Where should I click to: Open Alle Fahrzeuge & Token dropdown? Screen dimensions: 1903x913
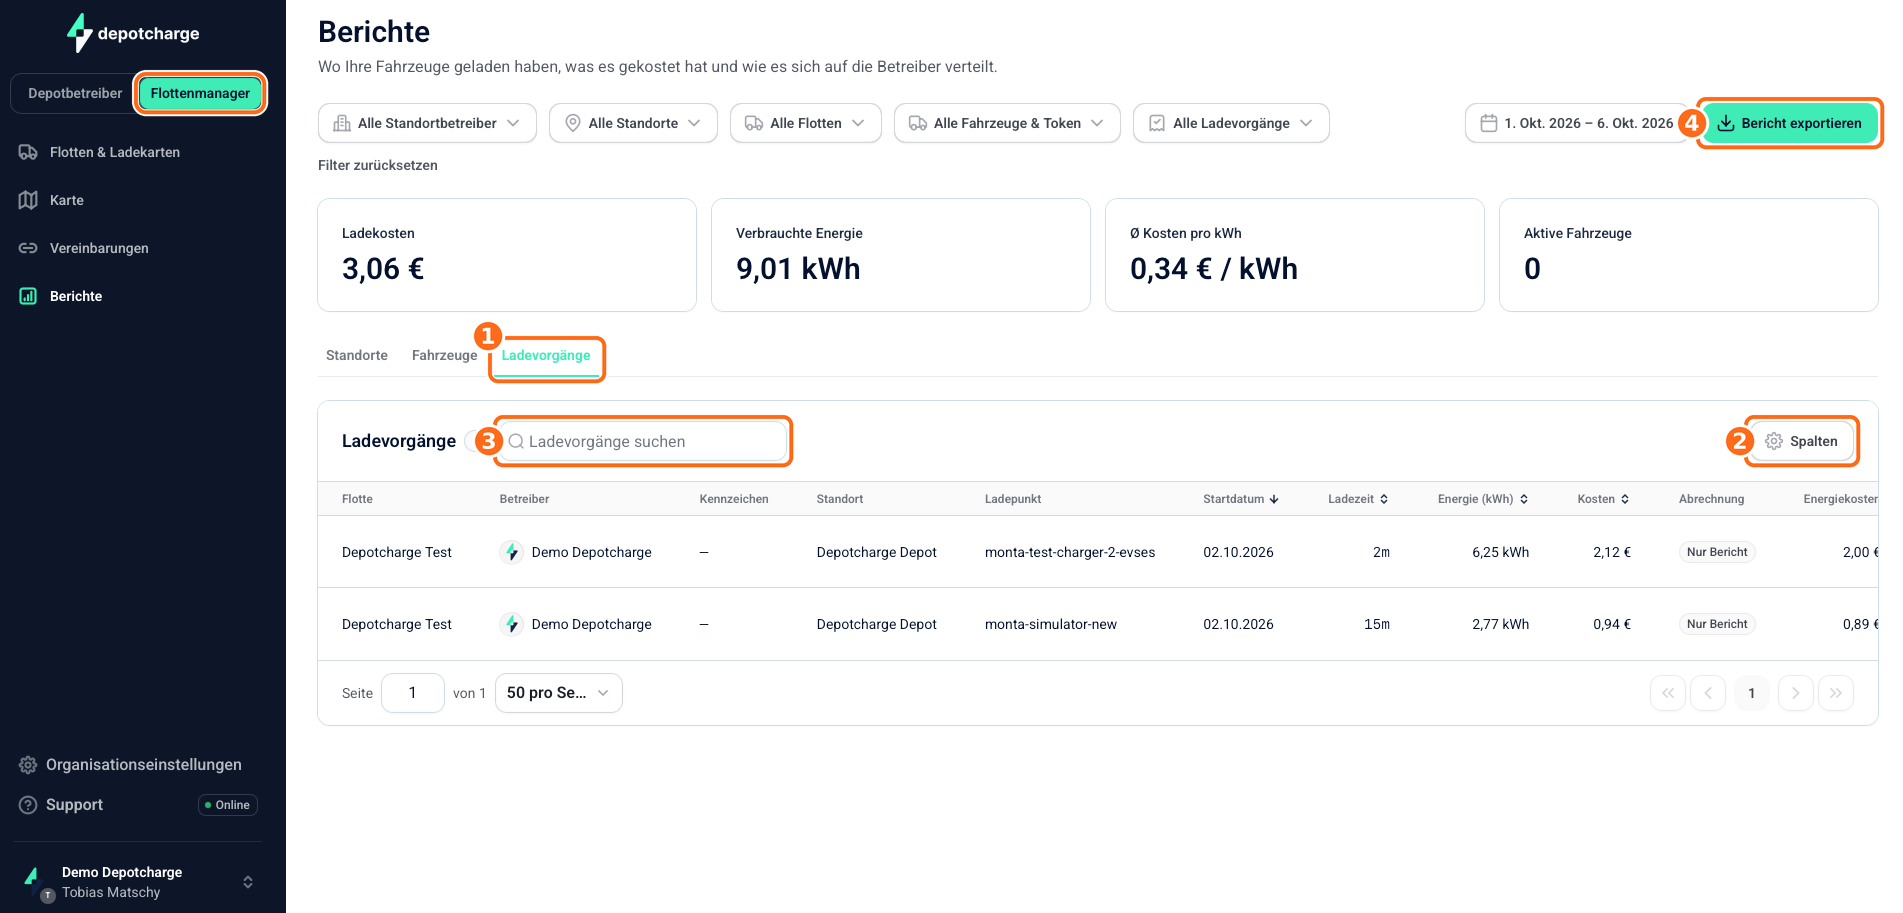[x=1007, y=123]
